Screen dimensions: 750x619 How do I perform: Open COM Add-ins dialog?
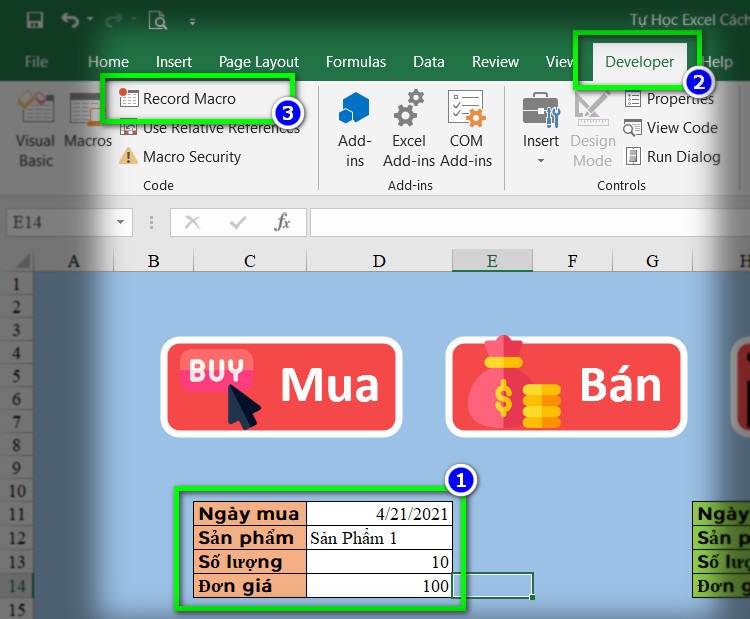coord(466,130)
